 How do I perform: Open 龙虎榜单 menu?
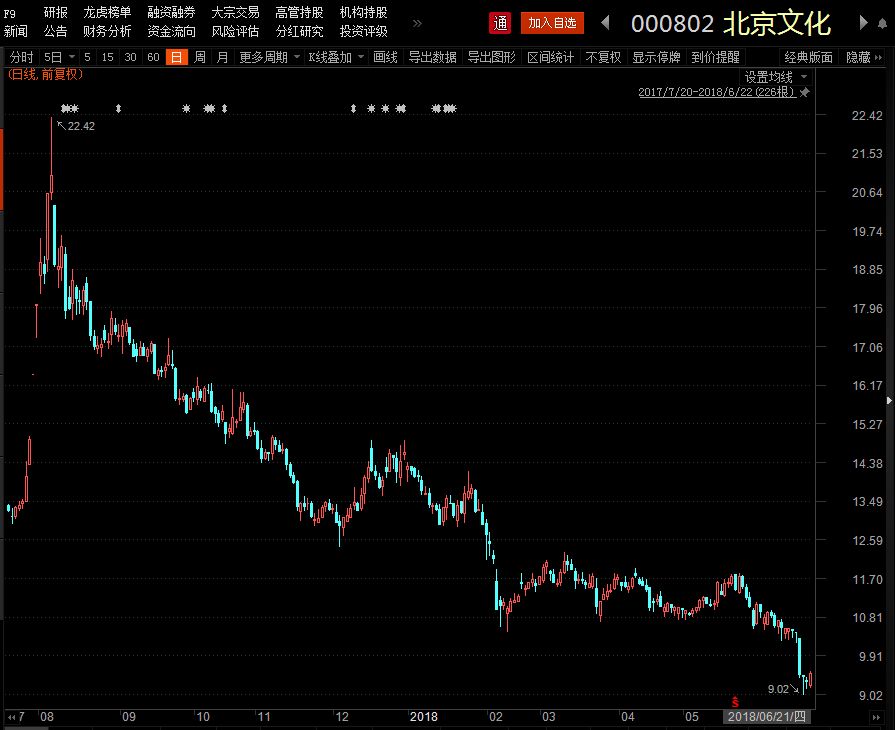107,12
